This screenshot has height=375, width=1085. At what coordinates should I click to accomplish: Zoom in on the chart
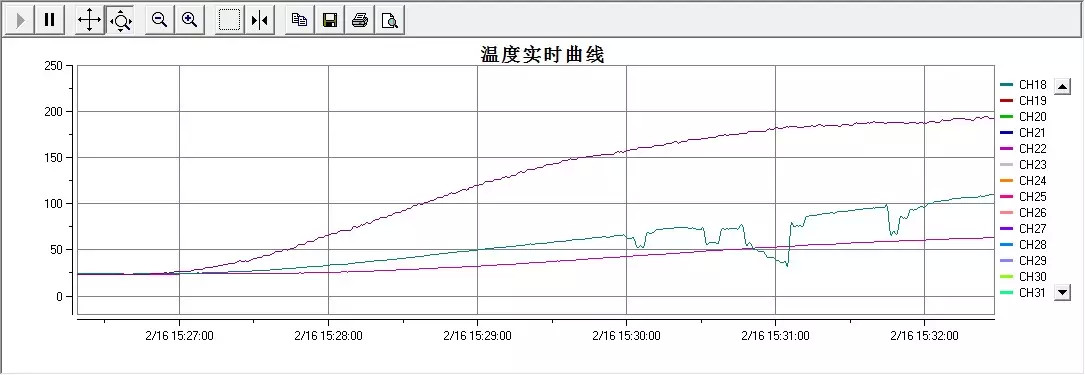tap(190, 20)
